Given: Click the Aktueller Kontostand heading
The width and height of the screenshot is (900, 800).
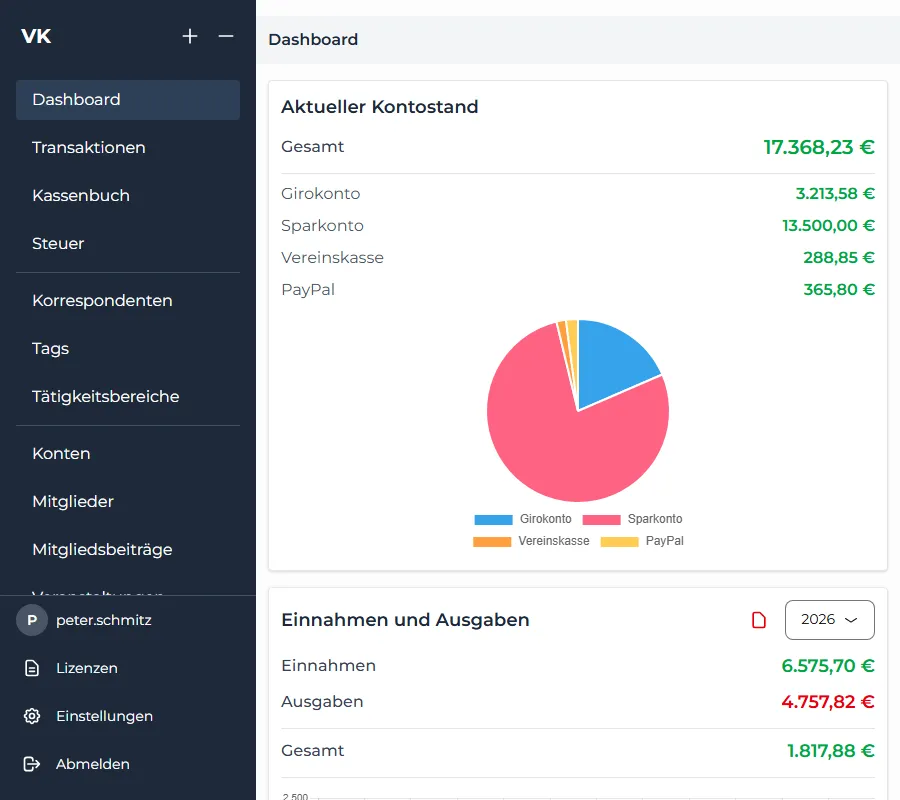Looking at the screenshot, I should (x=379, y=107).
